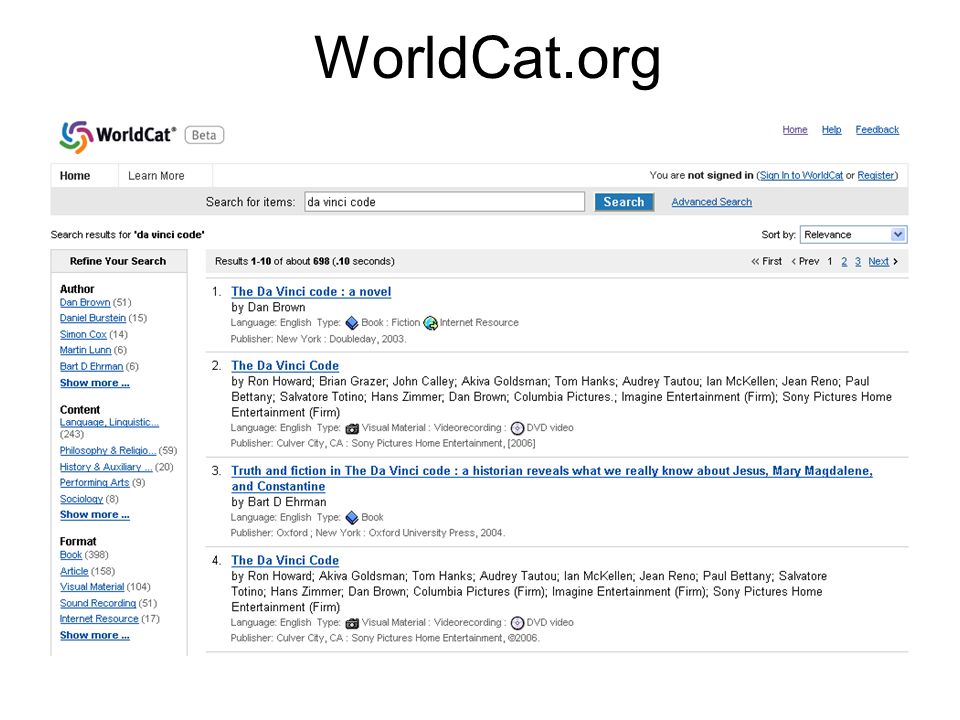Click the Internet Resource globe icon in result 1
Screen dimensions: 960x720
pyautogui.click(x=430, y=323)
